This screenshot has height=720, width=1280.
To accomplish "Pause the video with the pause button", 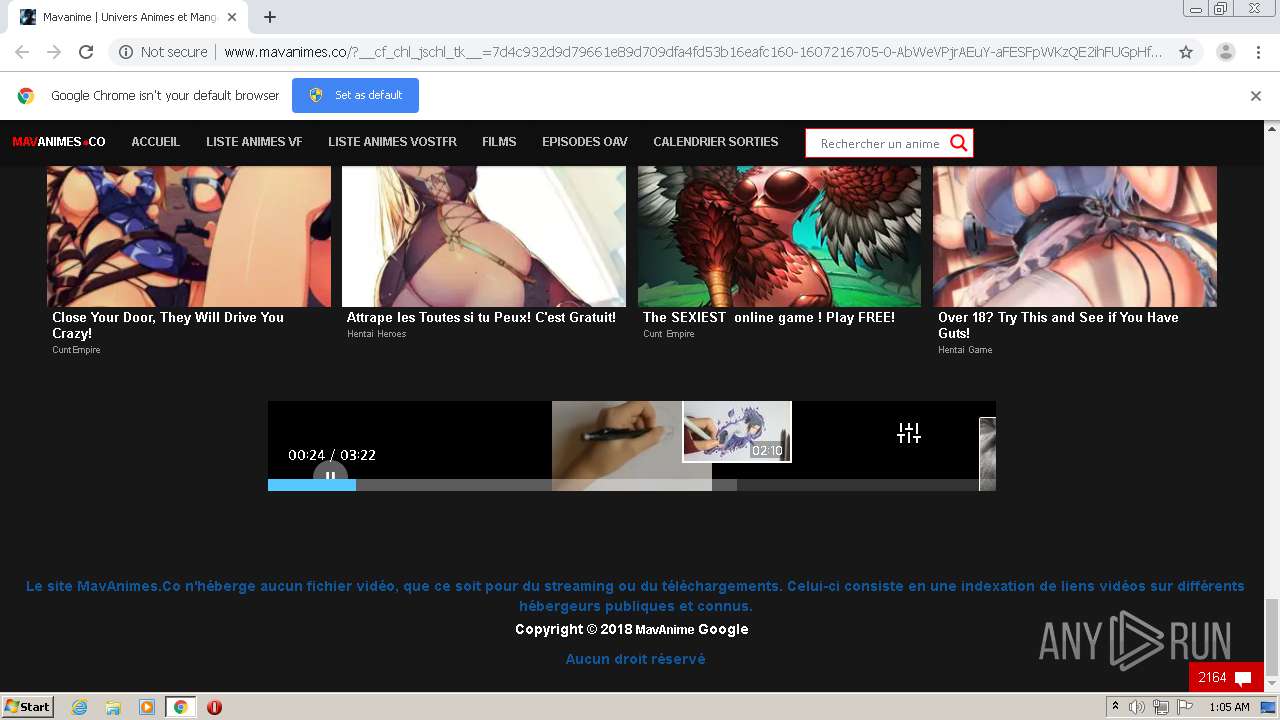I will [x=330, y=476].
